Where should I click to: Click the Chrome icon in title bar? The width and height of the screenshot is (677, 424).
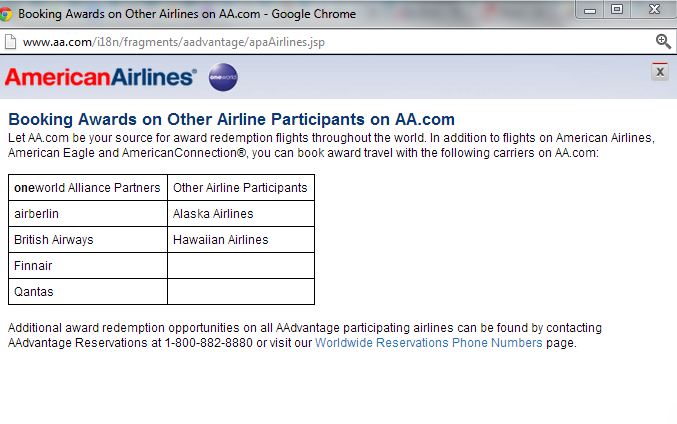(x=6, y=14)
